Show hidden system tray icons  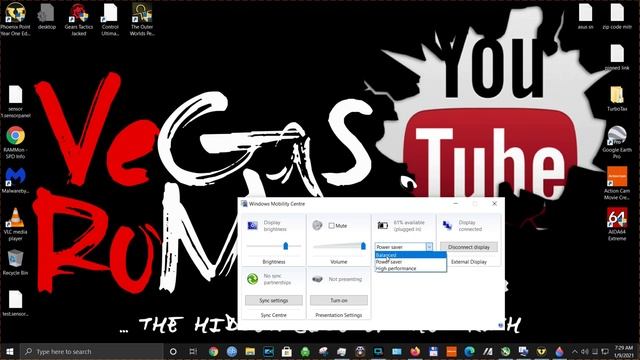point(575,351)
